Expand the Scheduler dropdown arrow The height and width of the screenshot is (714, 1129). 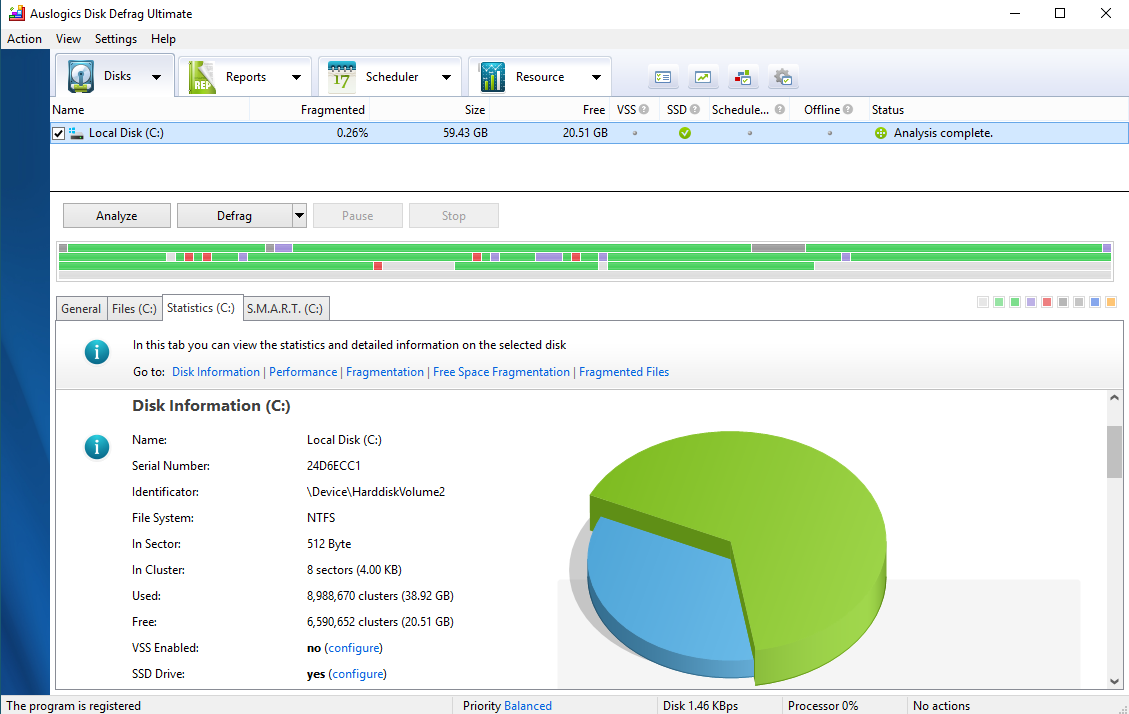446,77
